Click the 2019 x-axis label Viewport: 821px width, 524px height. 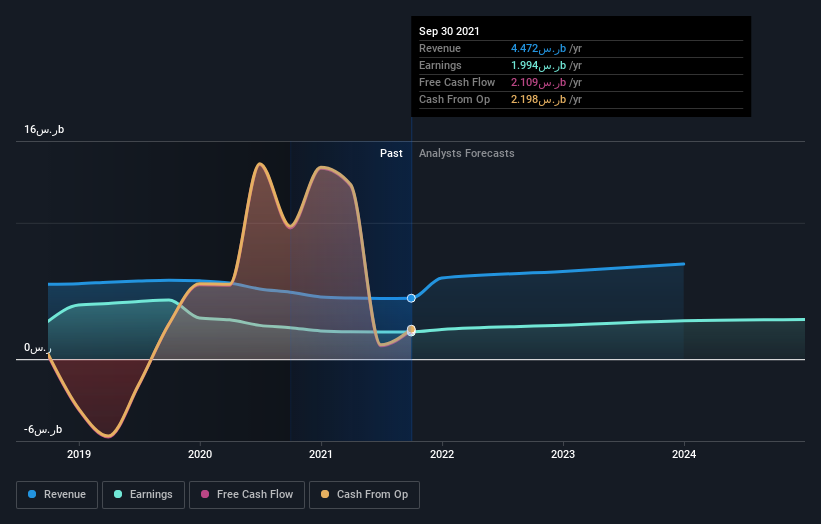click(79, 454)
